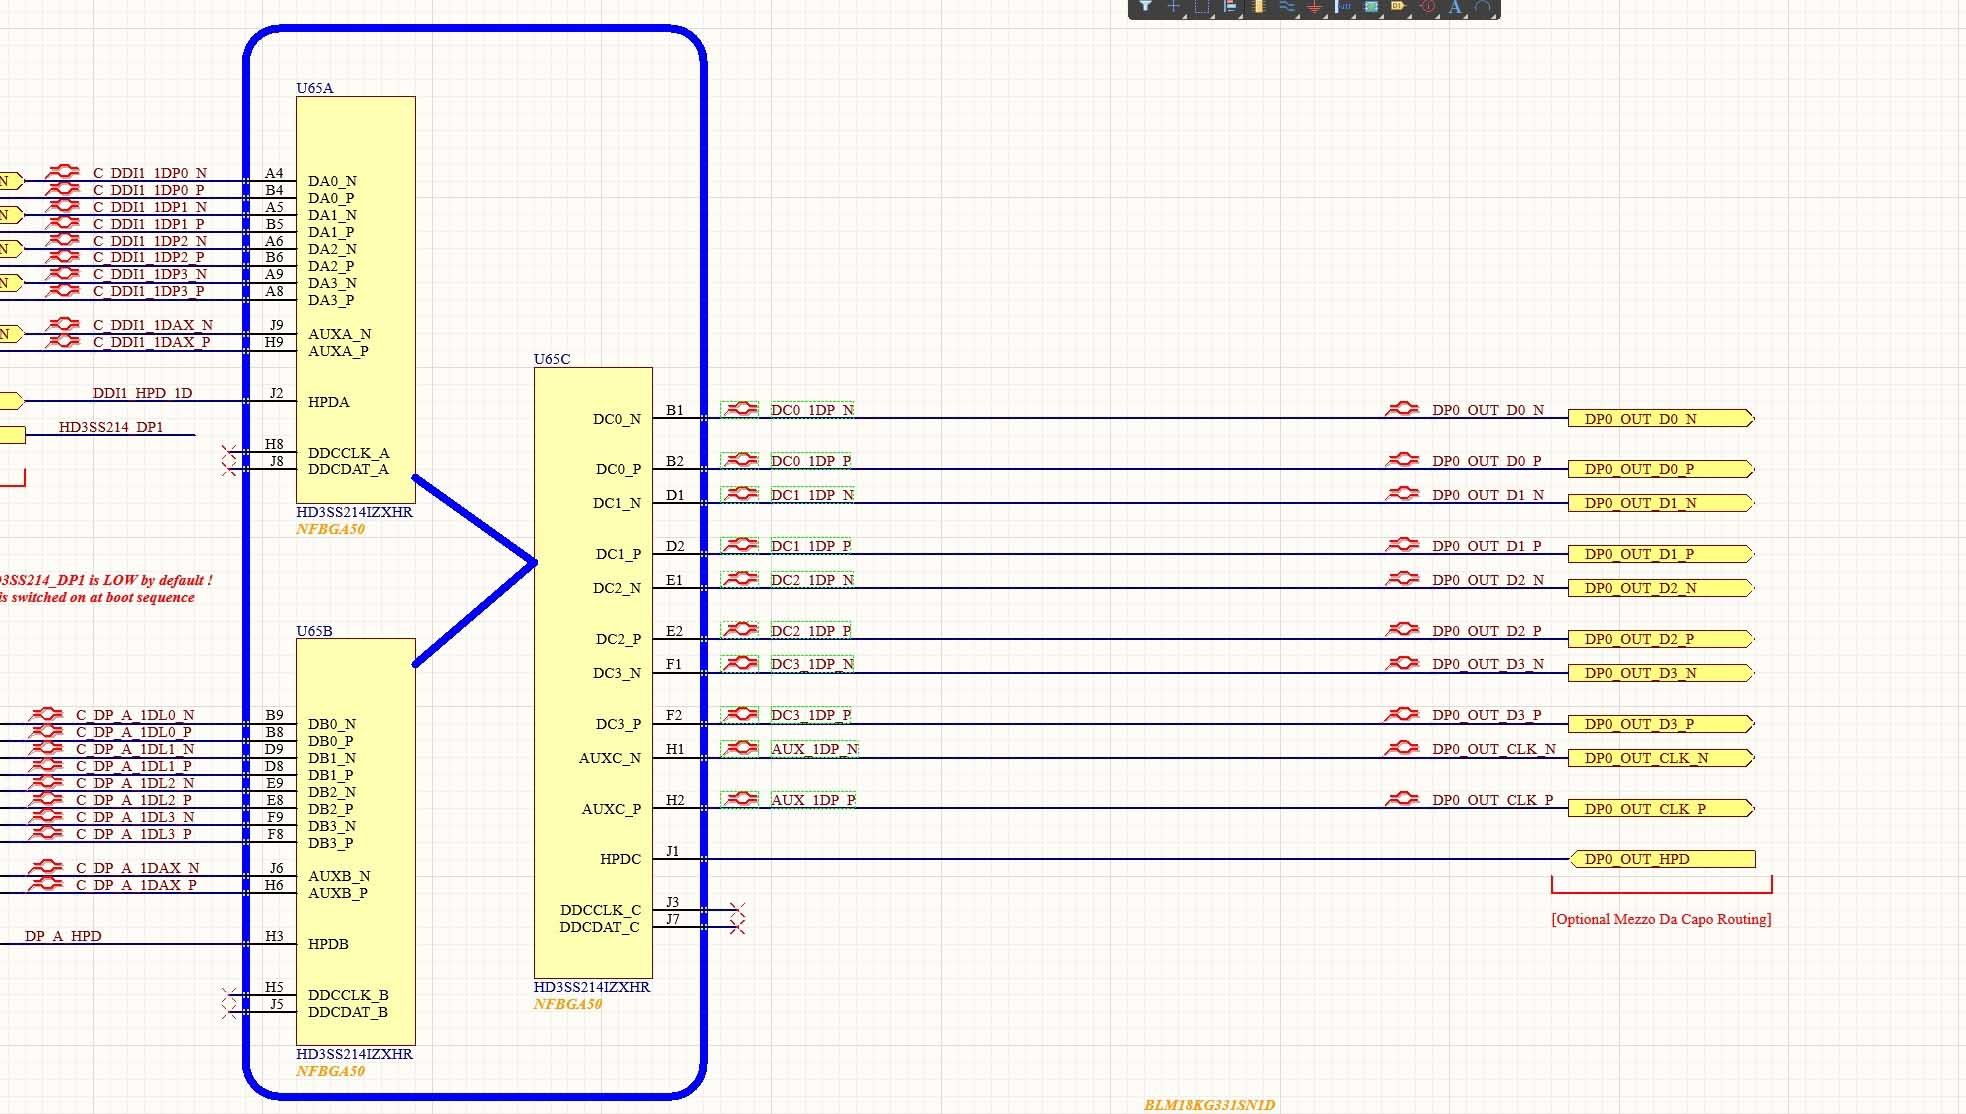Select the DC0_1DP_N net label

click(812, 410)
